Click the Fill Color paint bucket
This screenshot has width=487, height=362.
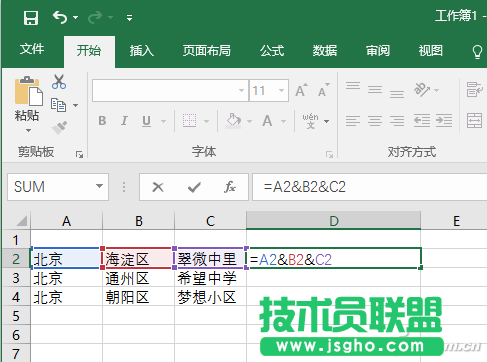pos(233,121)
